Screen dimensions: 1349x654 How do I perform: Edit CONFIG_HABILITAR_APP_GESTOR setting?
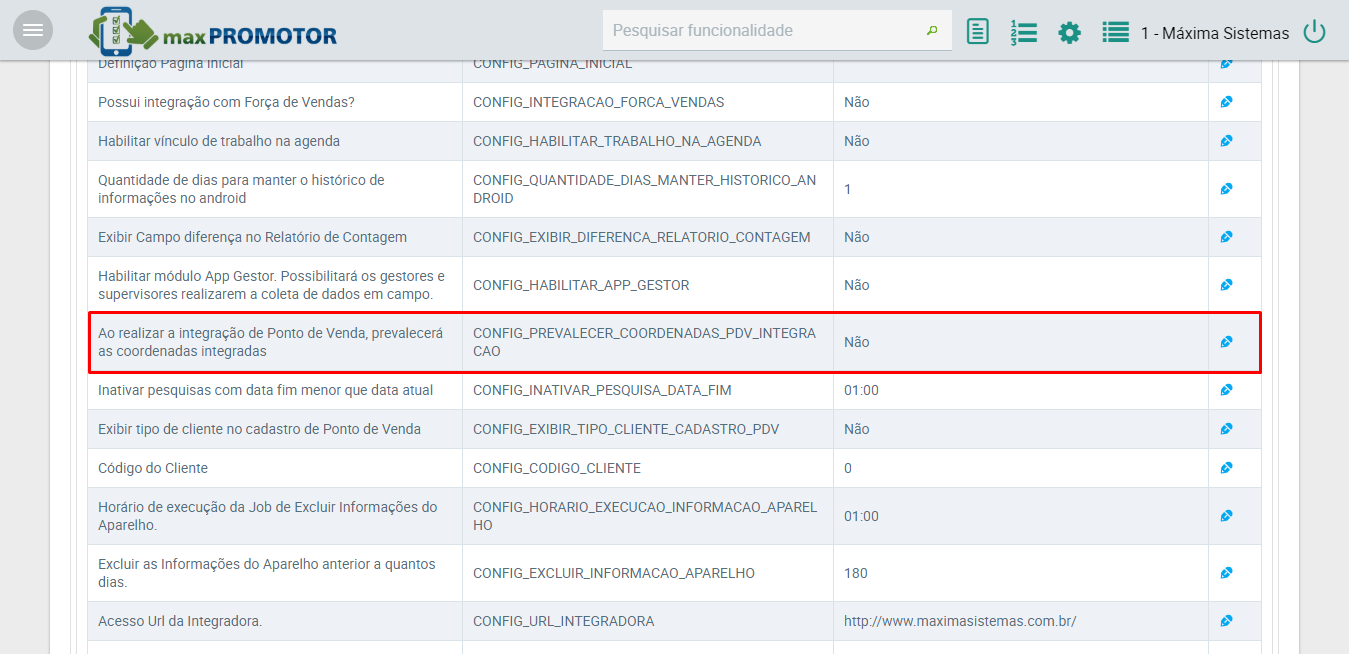(1226, 285)
